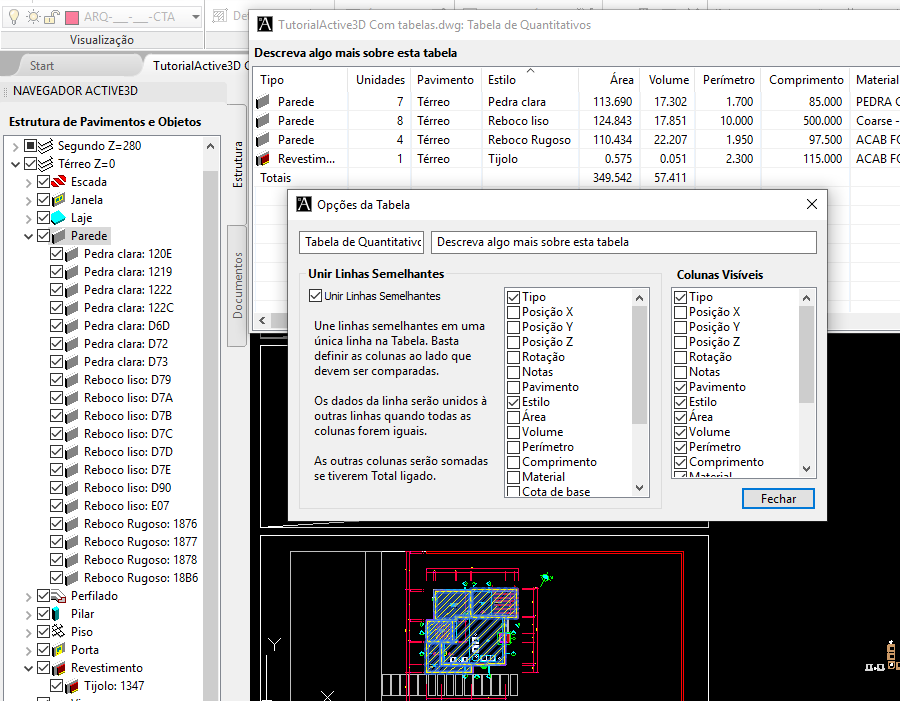Image resolution: width=900 pixels, height=701 pixels.
Task: Click the Piso floor hatch icon
Action: coord(59,632)
